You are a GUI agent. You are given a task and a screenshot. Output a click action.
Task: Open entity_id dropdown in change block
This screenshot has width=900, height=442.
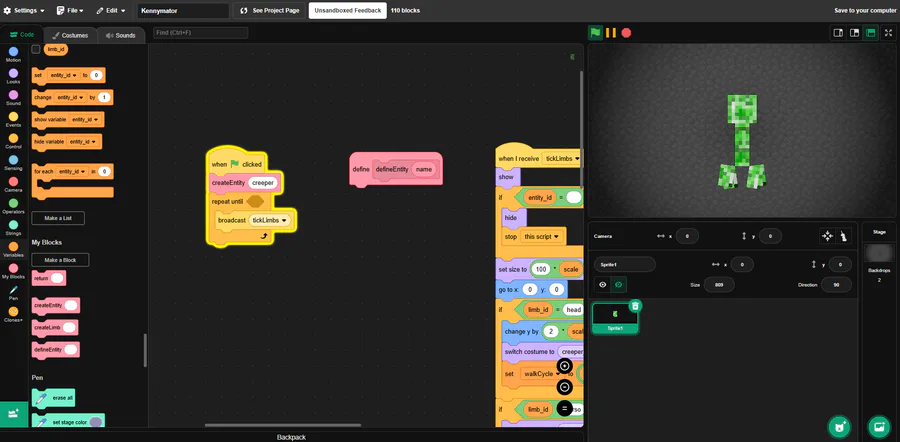point(71,98)
